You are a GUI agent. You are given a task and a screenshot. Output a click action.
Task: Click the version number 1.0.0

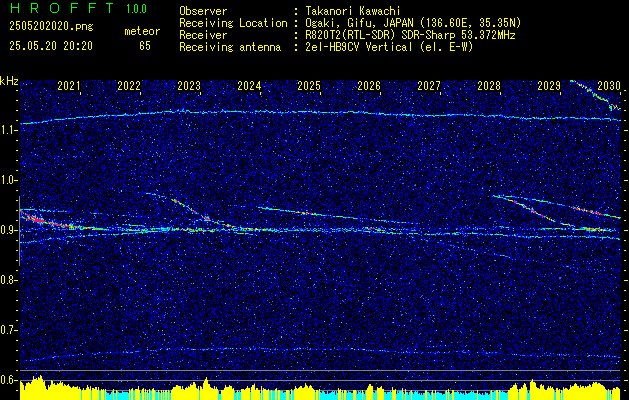(x=136, y=8)
